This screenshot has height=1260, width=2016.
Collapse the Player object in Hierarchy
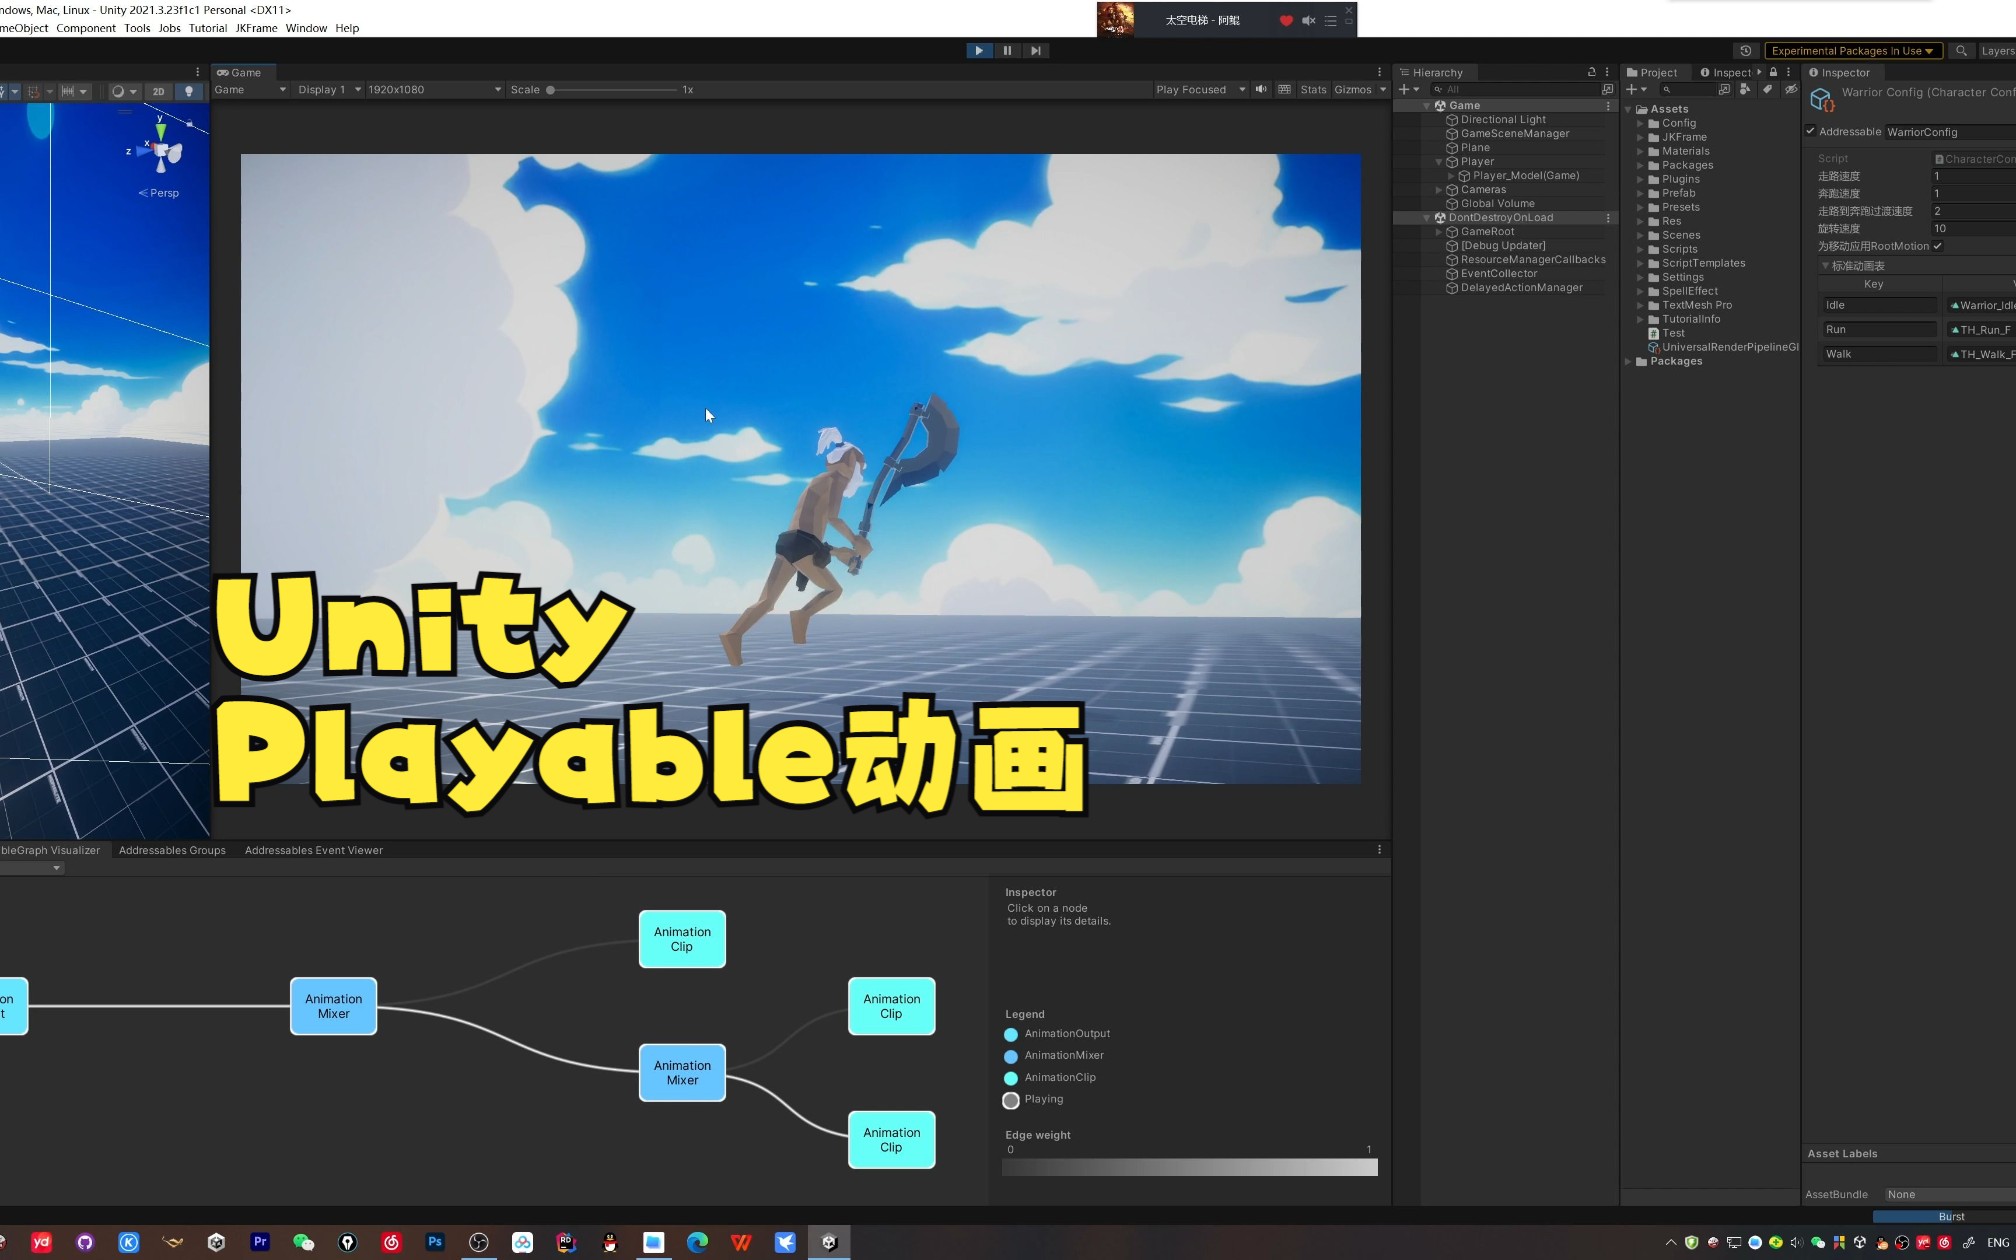point(1439,161)
